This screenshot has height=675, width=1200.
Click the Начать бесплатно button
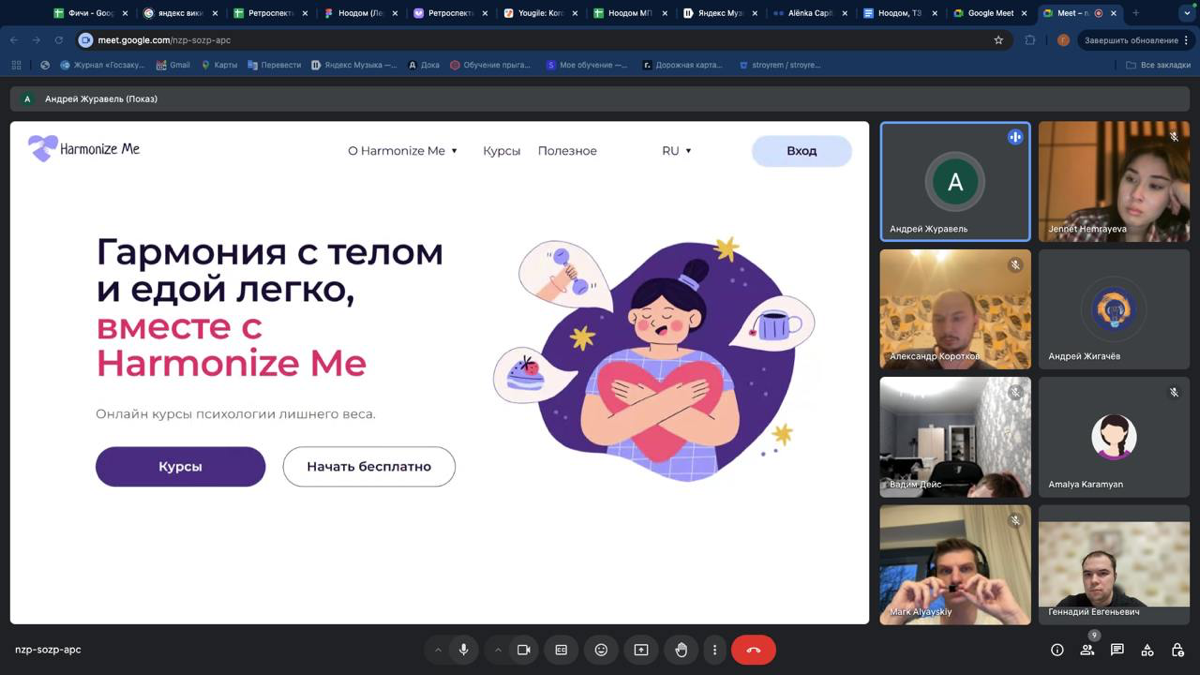click(x=369, y=467)
